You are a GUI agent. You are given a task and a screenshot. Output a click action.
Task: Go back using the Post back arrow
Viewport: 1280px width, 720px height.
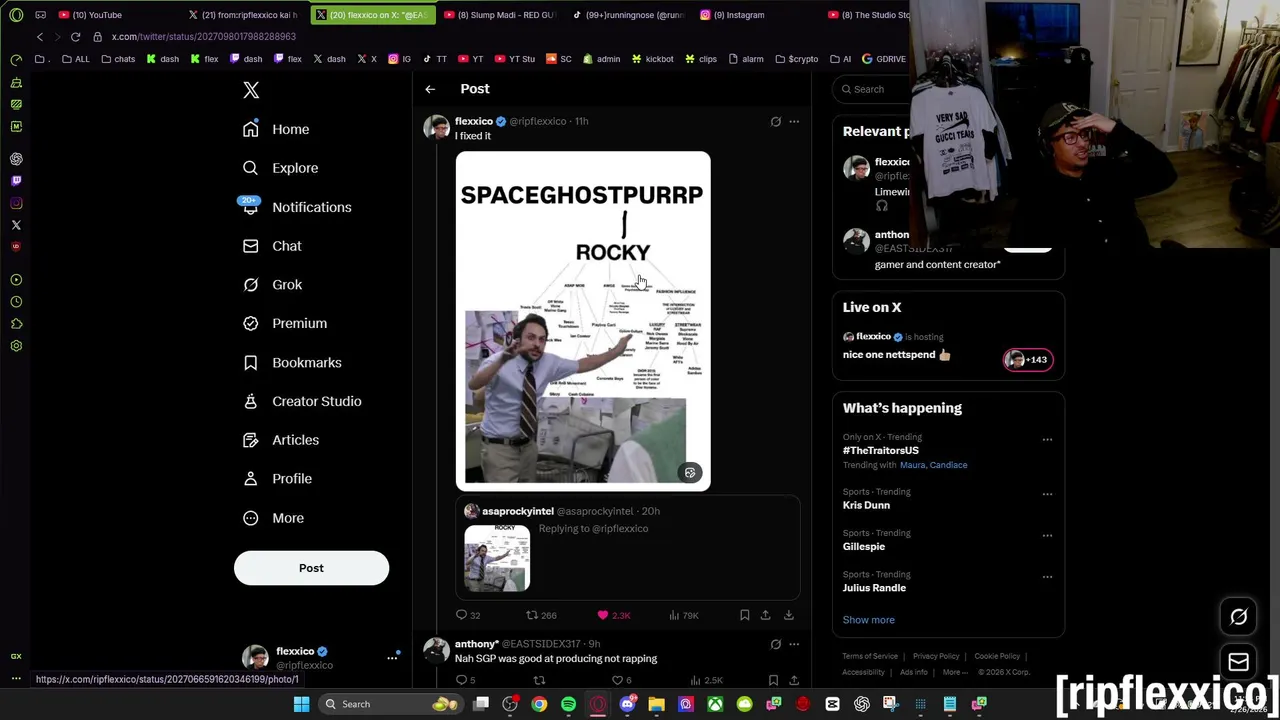(x=430, y=89)
